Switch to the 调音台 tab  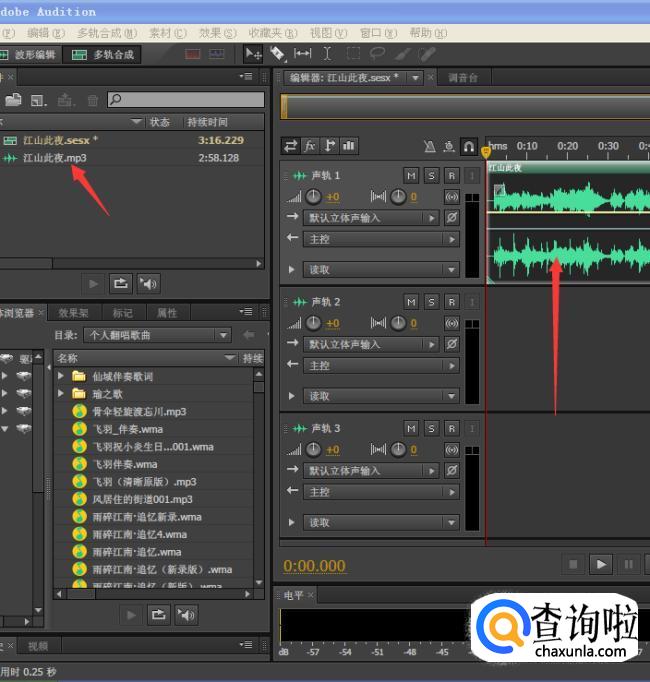[x=463, y=78]
